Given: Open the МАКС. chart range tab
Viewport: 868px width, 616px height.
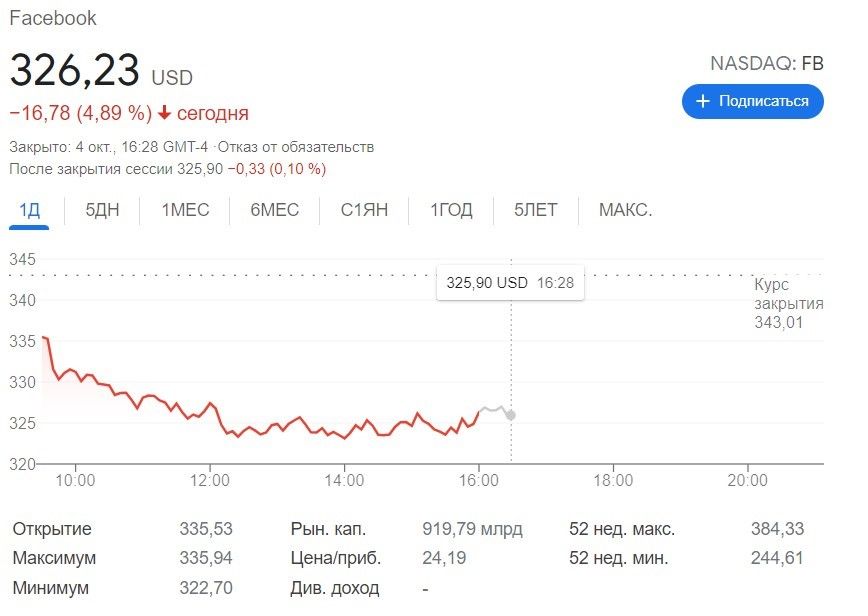Looking at the screenshot, I should 626,210.
